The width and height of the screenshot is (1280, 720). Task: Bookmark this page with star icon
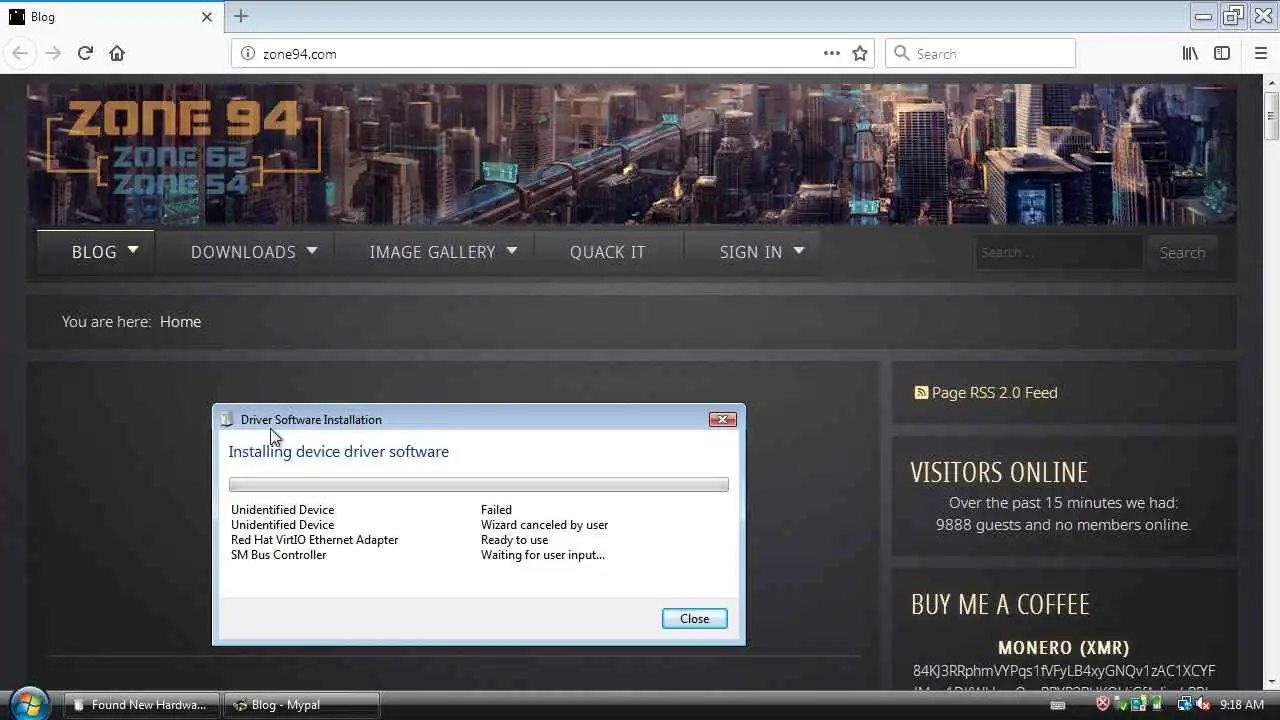[x=860, y=53]
